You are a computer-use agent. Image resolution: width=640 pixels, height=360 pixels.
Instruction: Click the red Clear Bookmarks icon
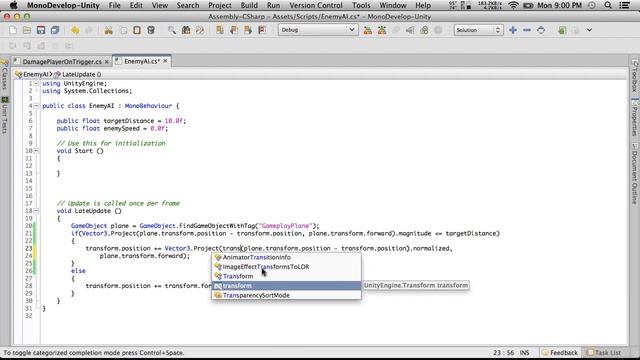(262, 30)
